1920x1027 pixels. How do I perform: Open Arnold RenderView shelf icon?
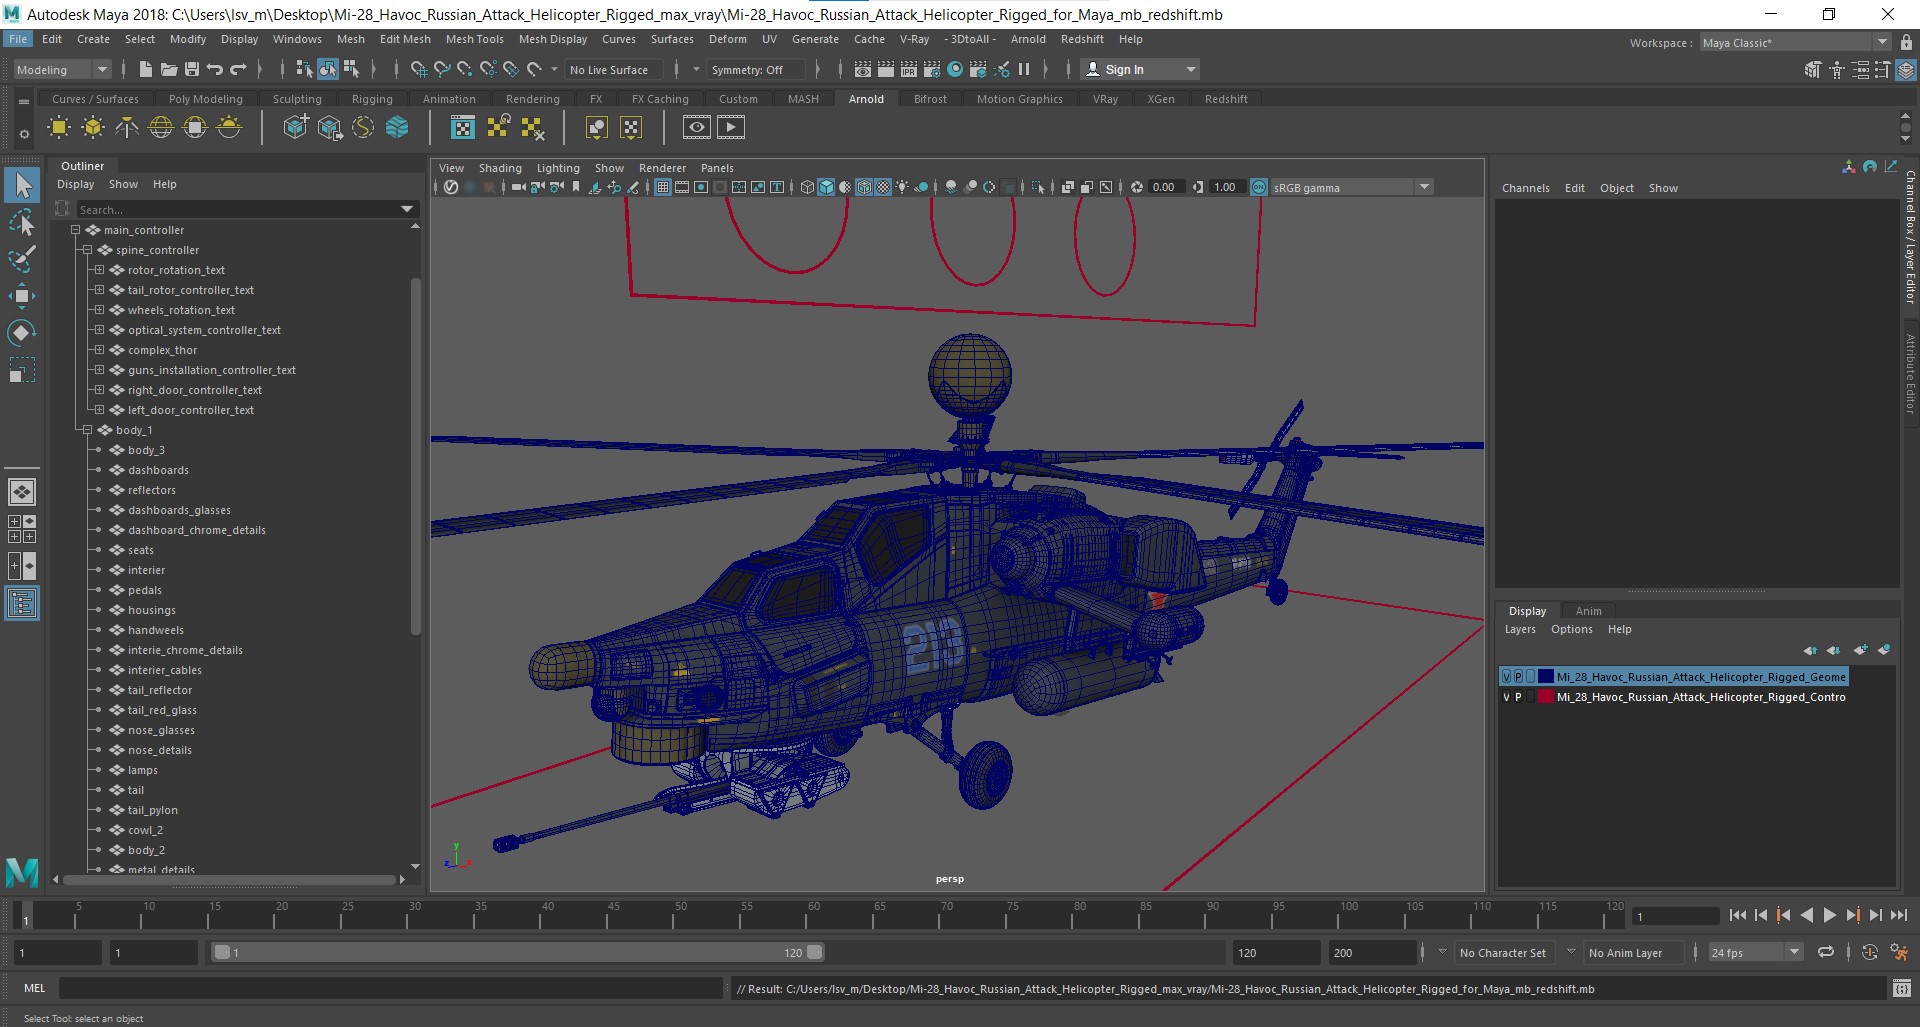coord(697,127)
